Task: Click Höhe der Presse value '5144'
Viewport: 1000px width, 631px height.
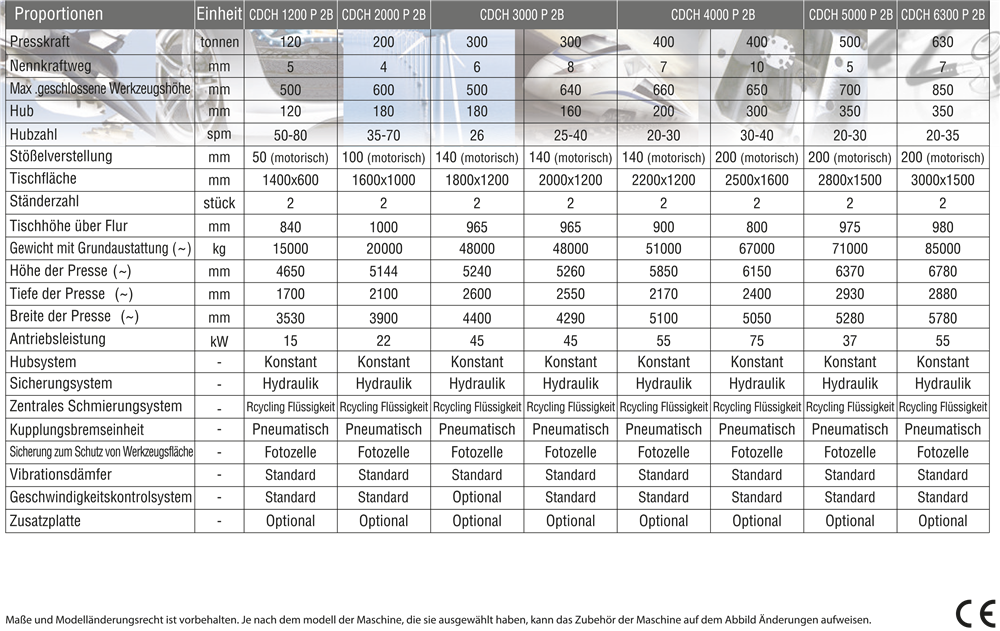Action: point(383,272)
